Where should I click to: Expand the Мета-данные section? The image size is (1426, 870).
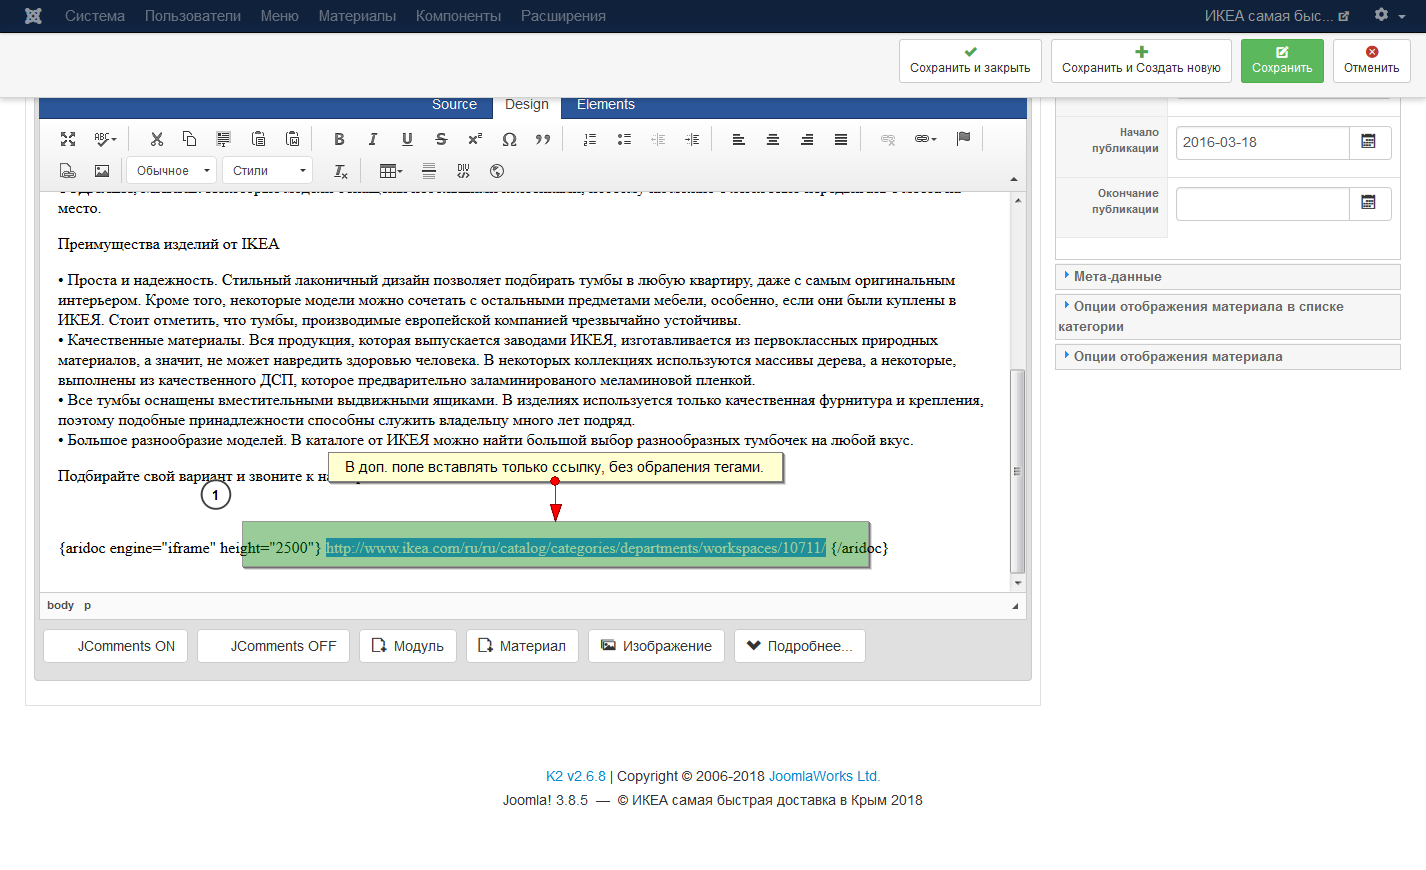point(1117,277)
